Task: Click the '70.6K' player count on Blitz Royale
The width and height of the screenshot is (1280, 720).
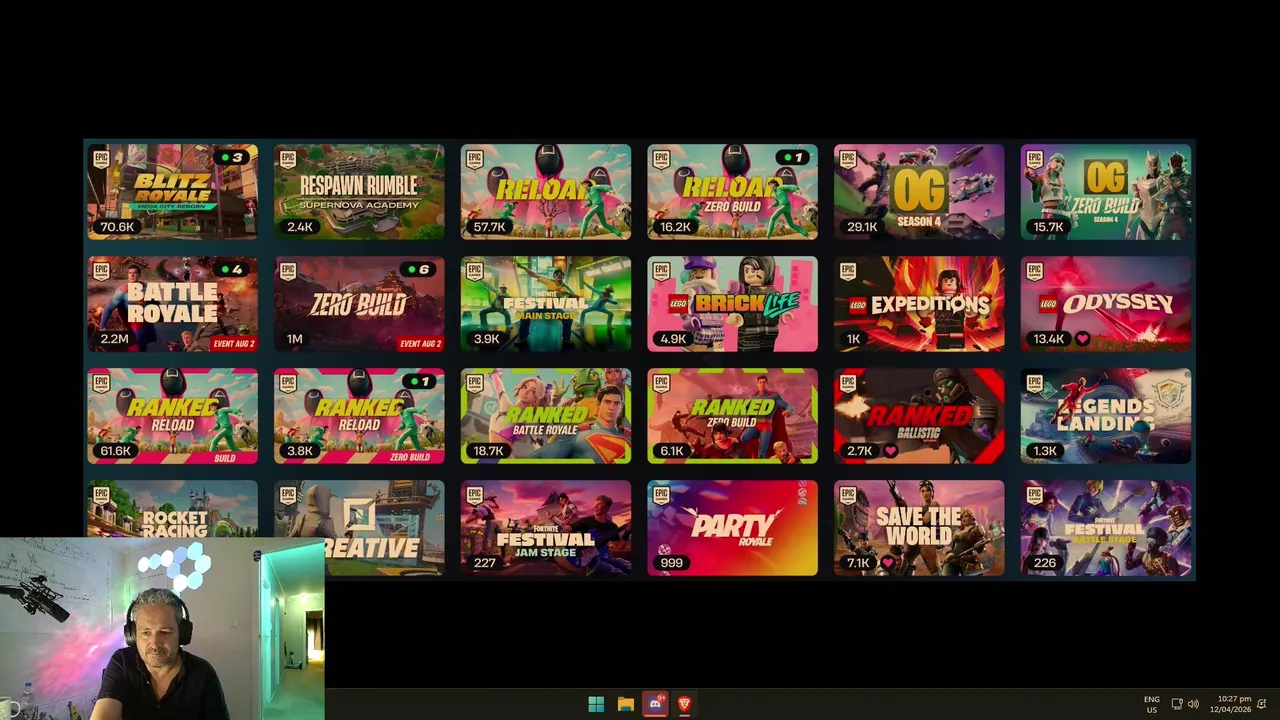Action: click(x=117, y=227)
